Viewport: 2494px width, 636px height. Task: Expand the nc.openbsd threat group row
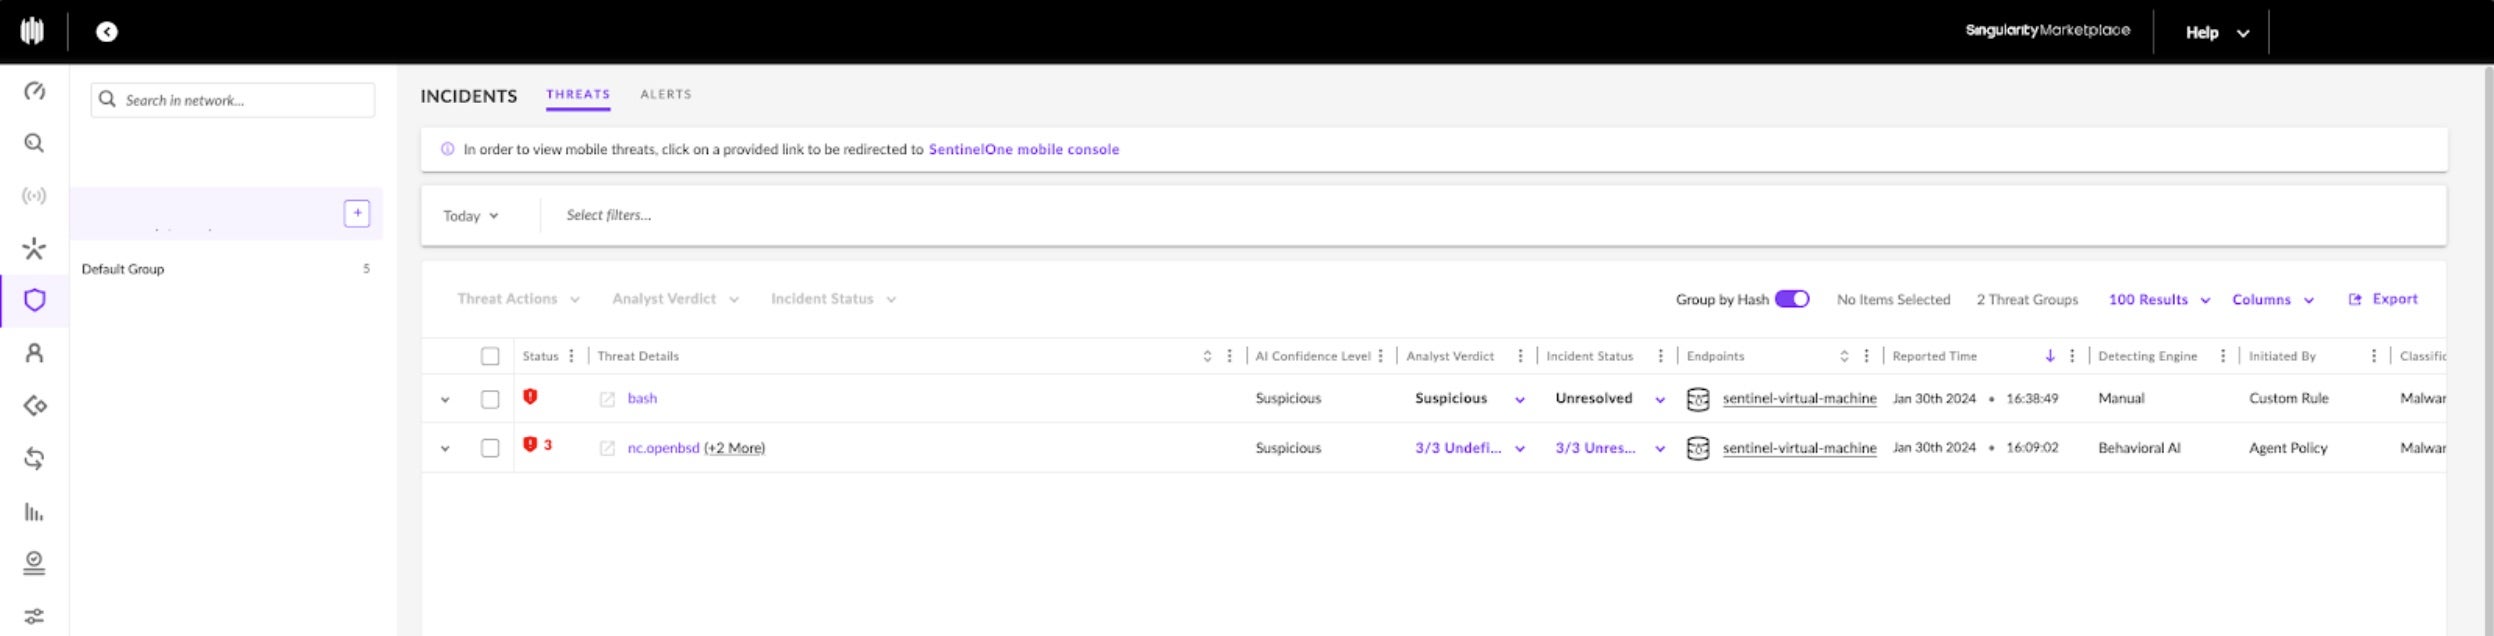pos(445,449)
